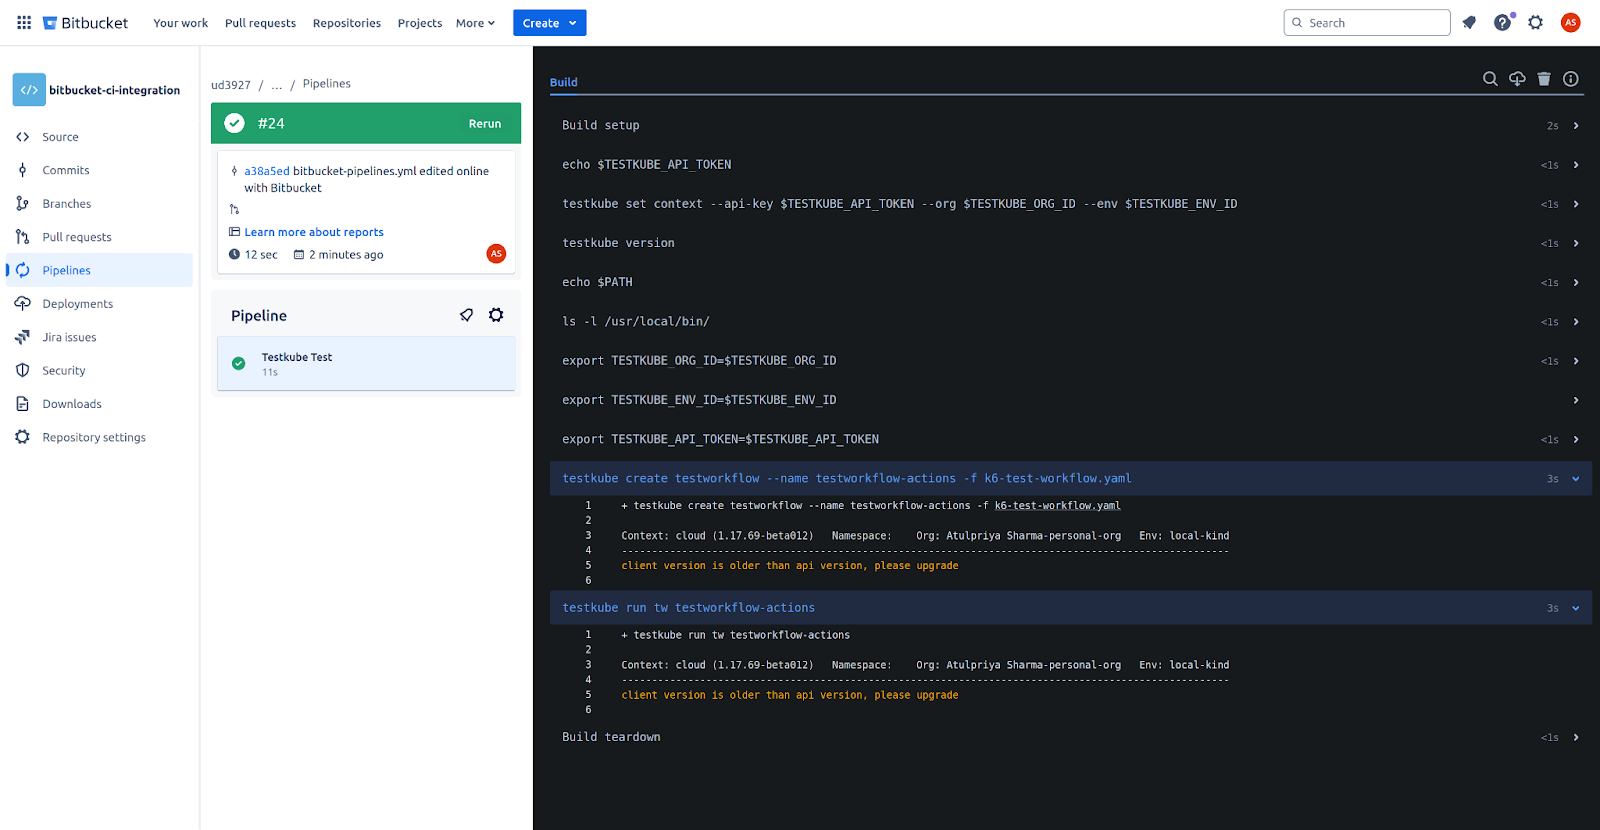Open Pull requests in top nav

pos(260,23)
